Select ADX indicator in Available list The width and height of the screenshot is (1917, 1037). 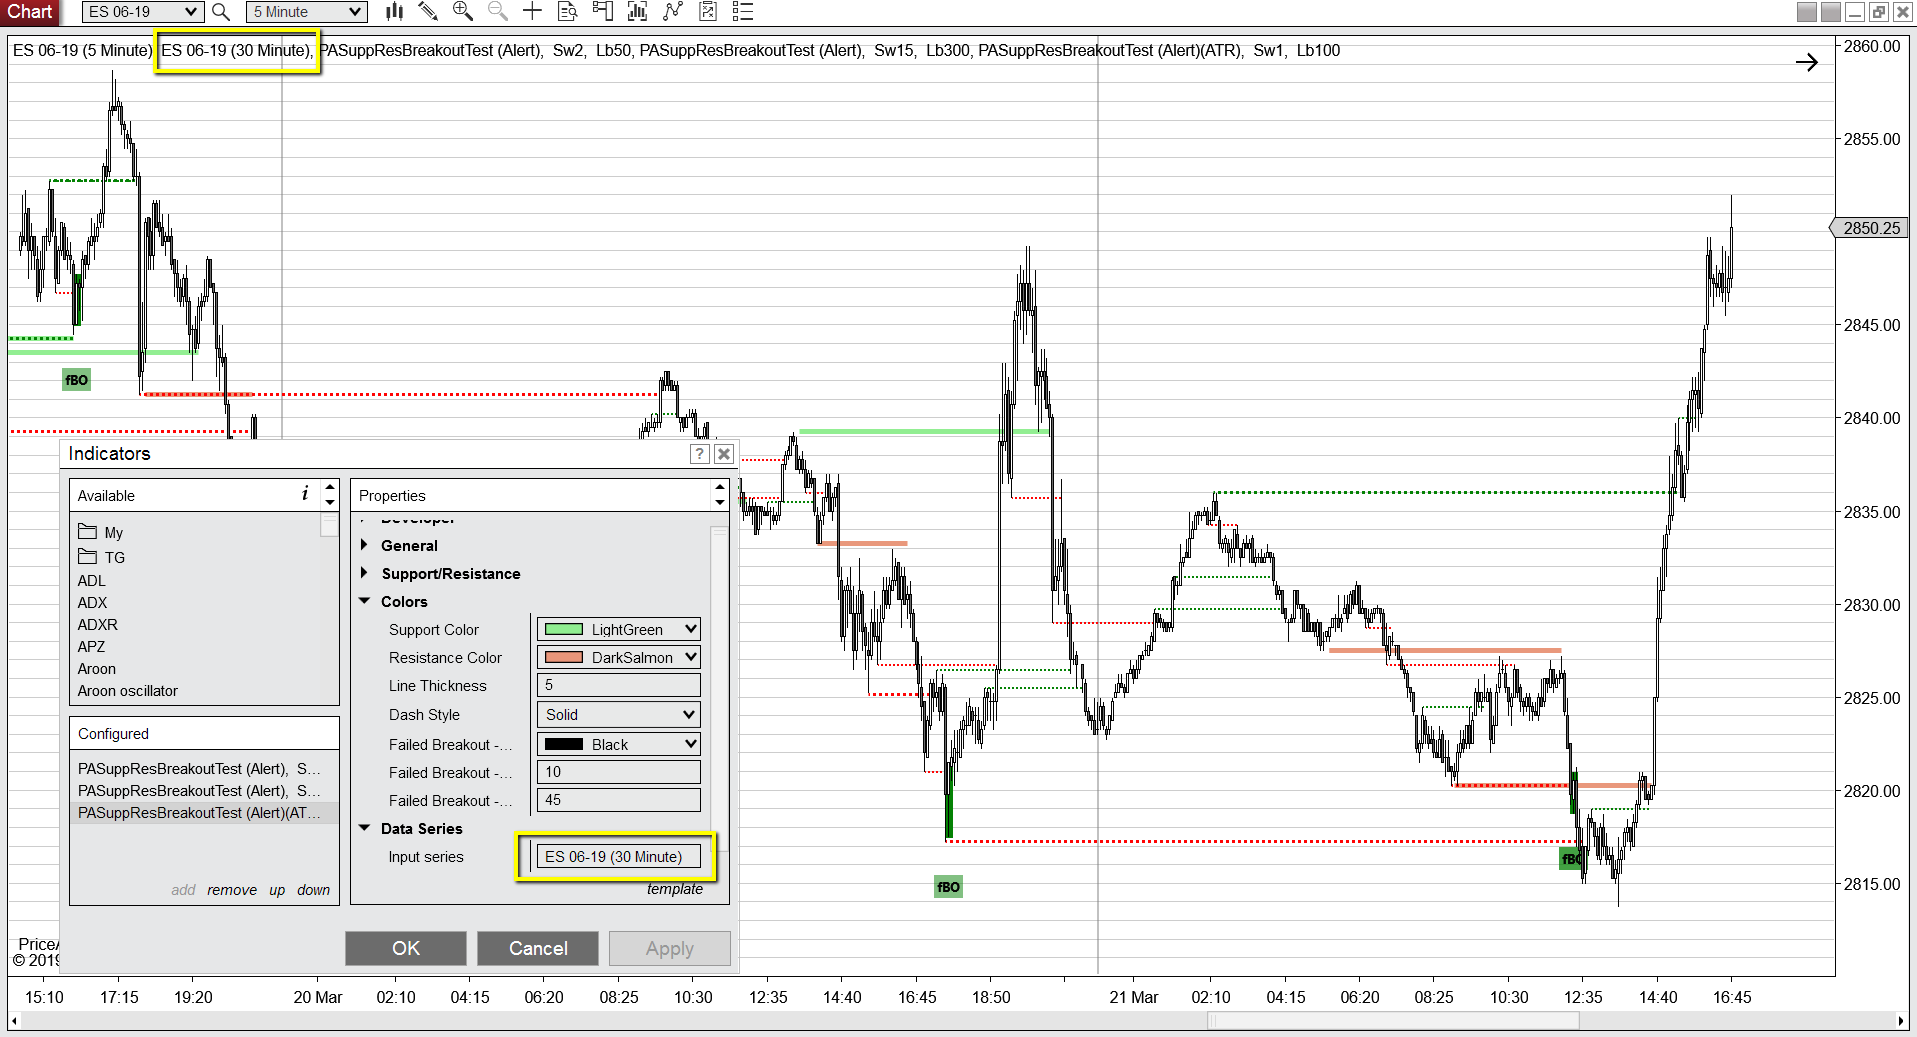(92, 603)
